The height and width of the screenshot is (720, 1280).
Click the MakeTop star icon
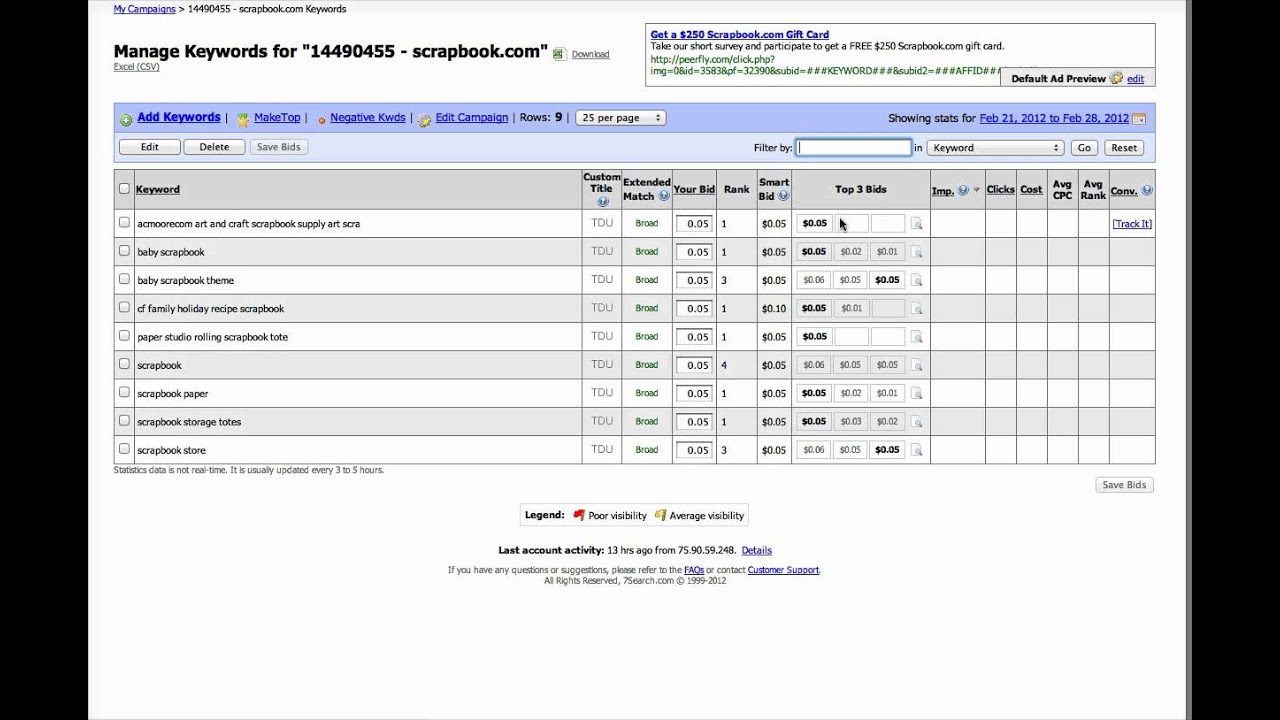click(243, 119)
